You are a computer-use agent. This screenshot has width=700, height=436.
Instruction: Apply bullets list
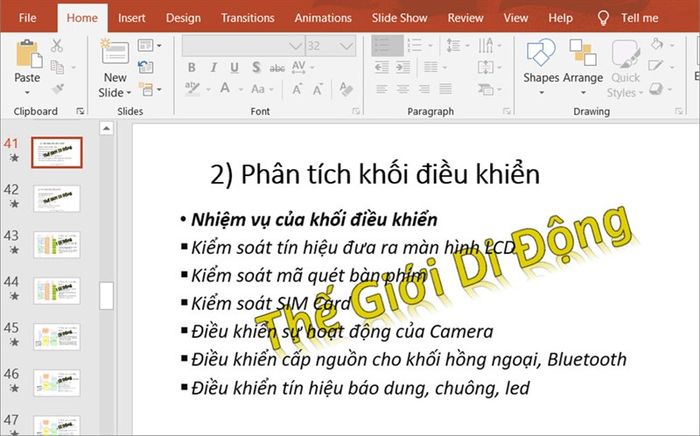pyautogui.click(x=387, y=46)
